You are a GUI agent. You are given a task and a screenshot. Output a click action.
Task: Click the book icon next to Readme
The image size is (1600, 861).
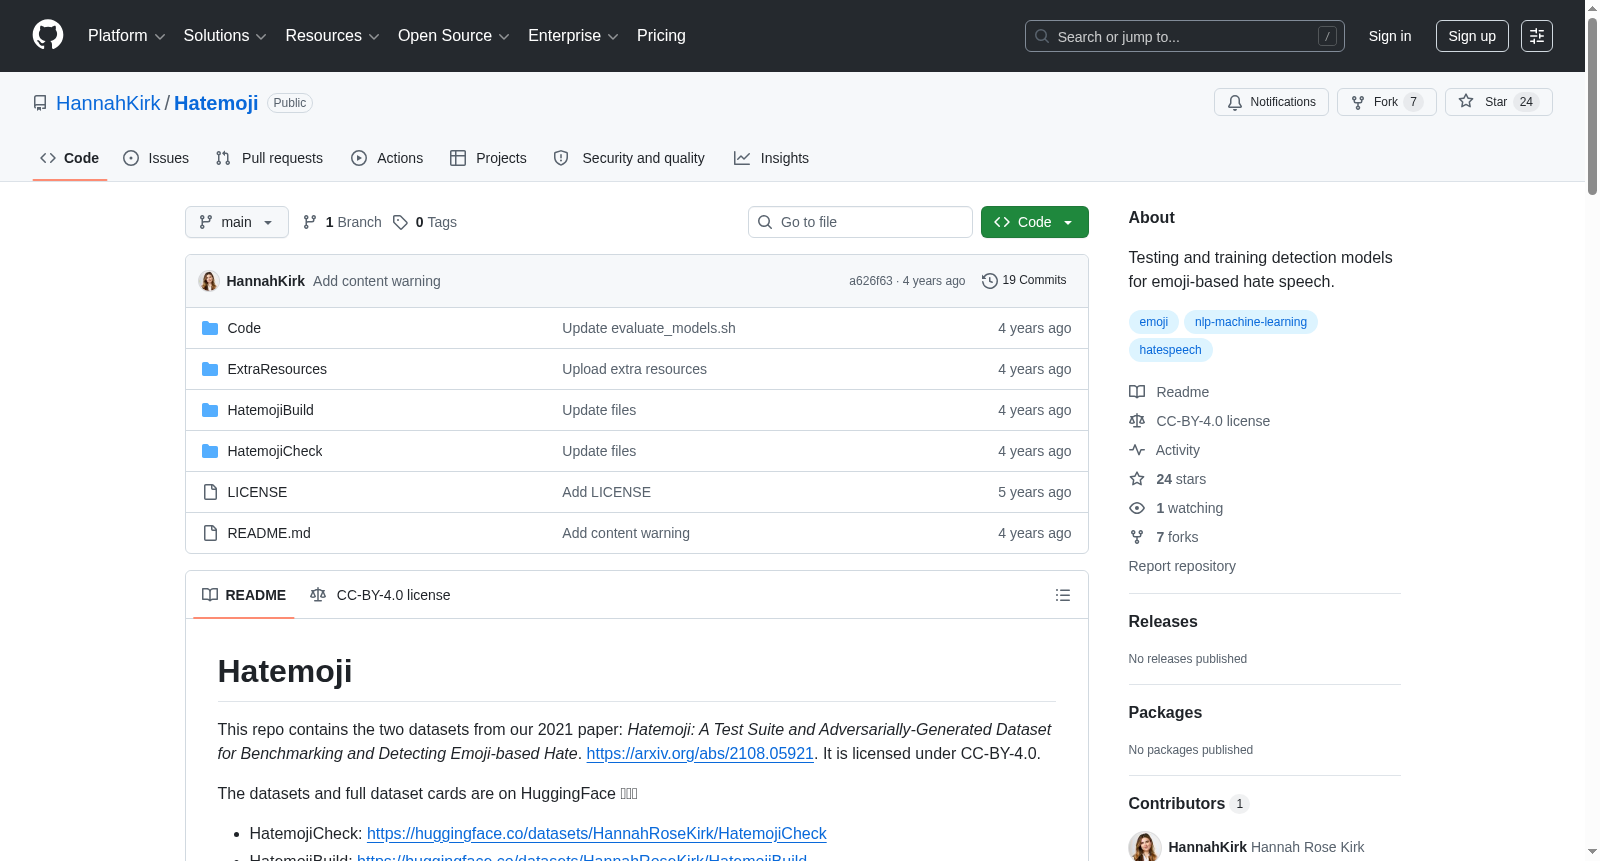click(x=1137, y=392)
